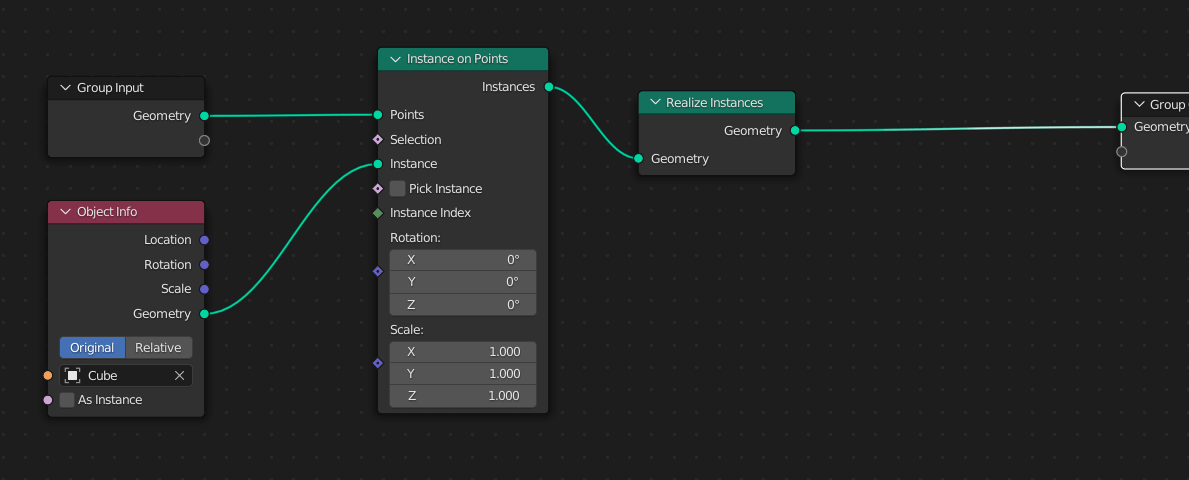Collapse the Group Output node chevron
This screenshot has width=1189, height=480.
[1138, 105]
